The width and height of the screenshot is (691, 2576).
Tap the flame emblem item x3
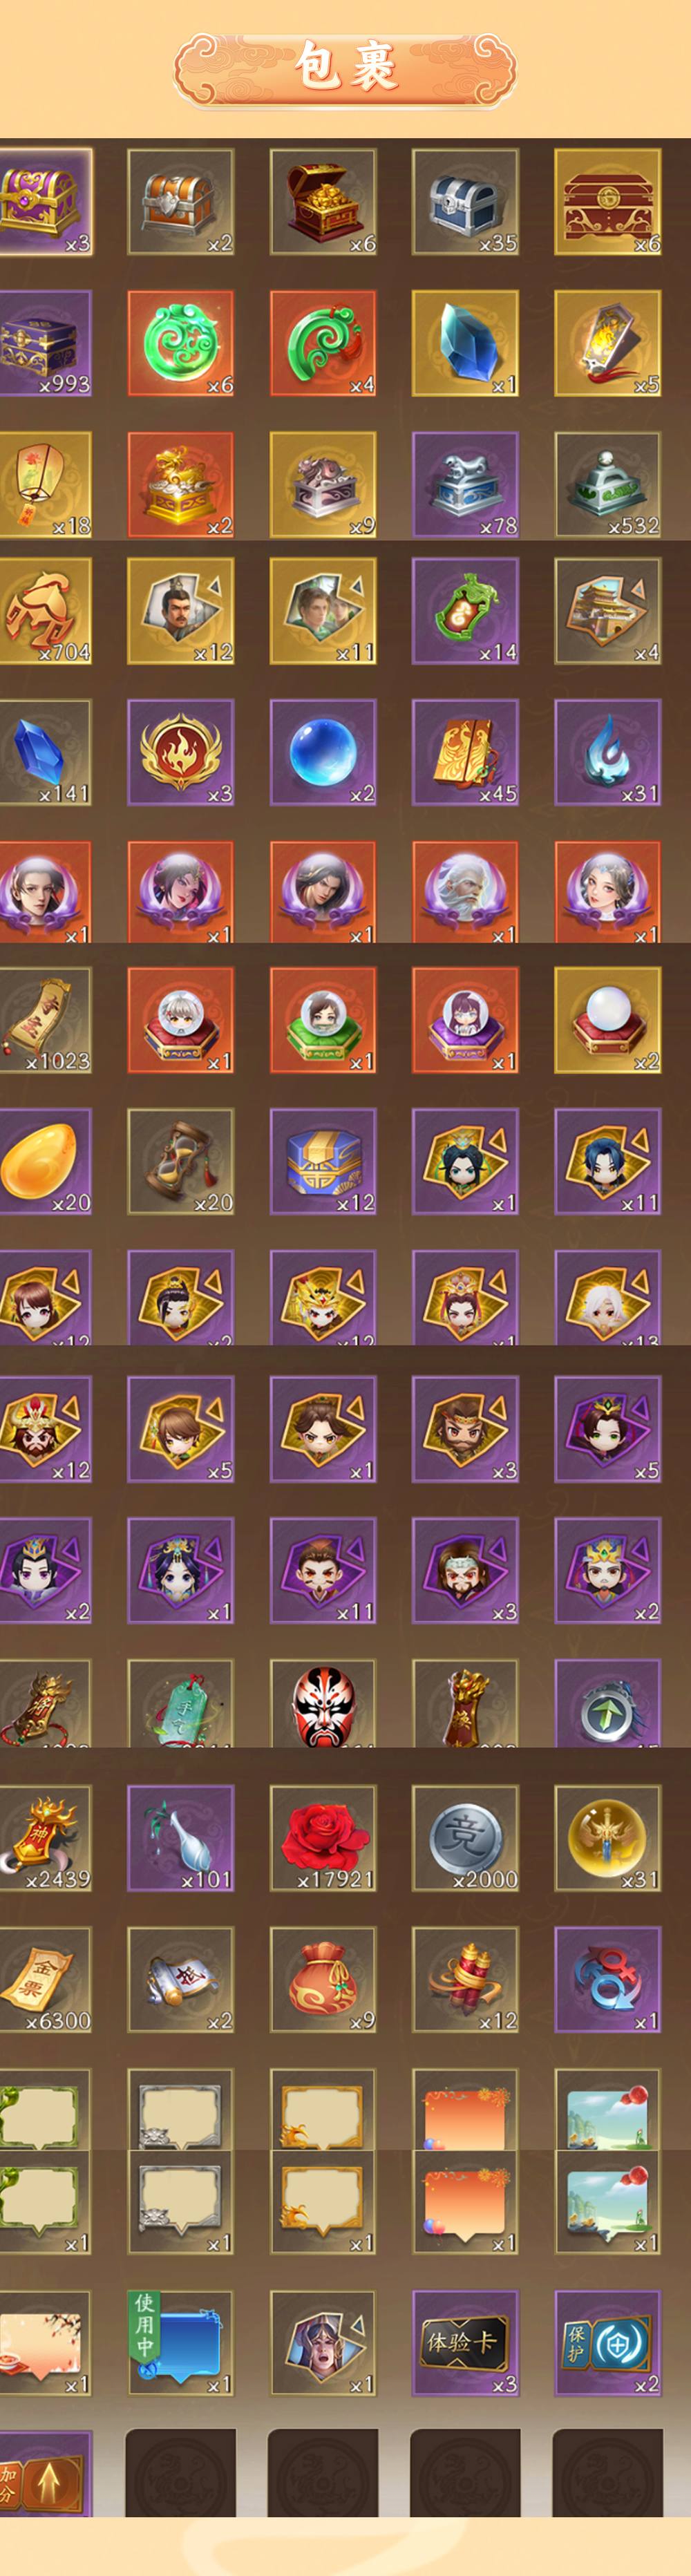pyautogui.click(x=181, y=752)
